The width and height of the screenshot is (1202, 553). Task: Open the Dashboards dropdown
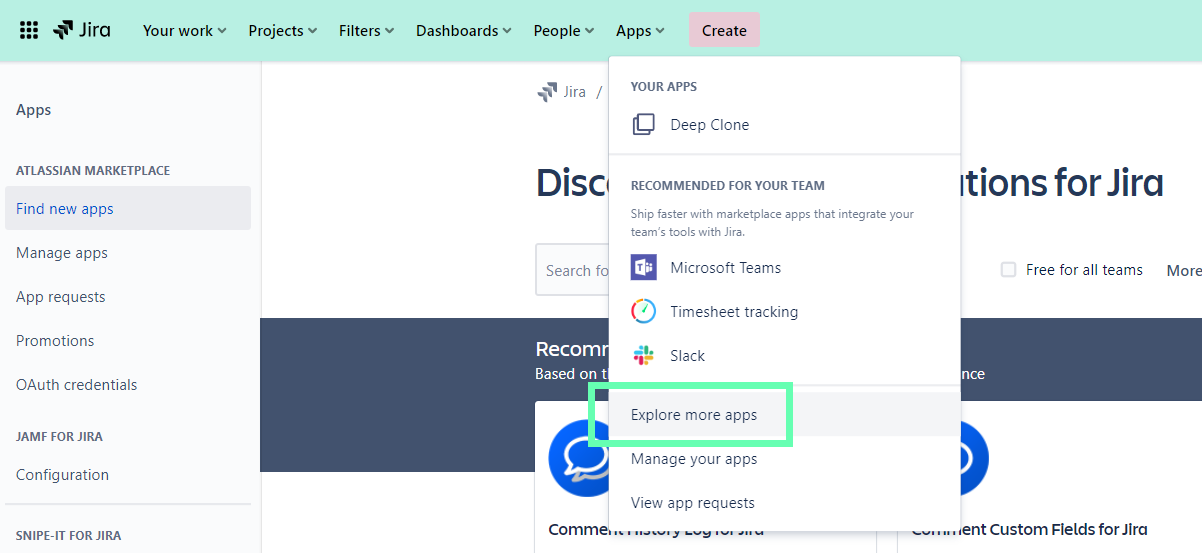[463, 30]
